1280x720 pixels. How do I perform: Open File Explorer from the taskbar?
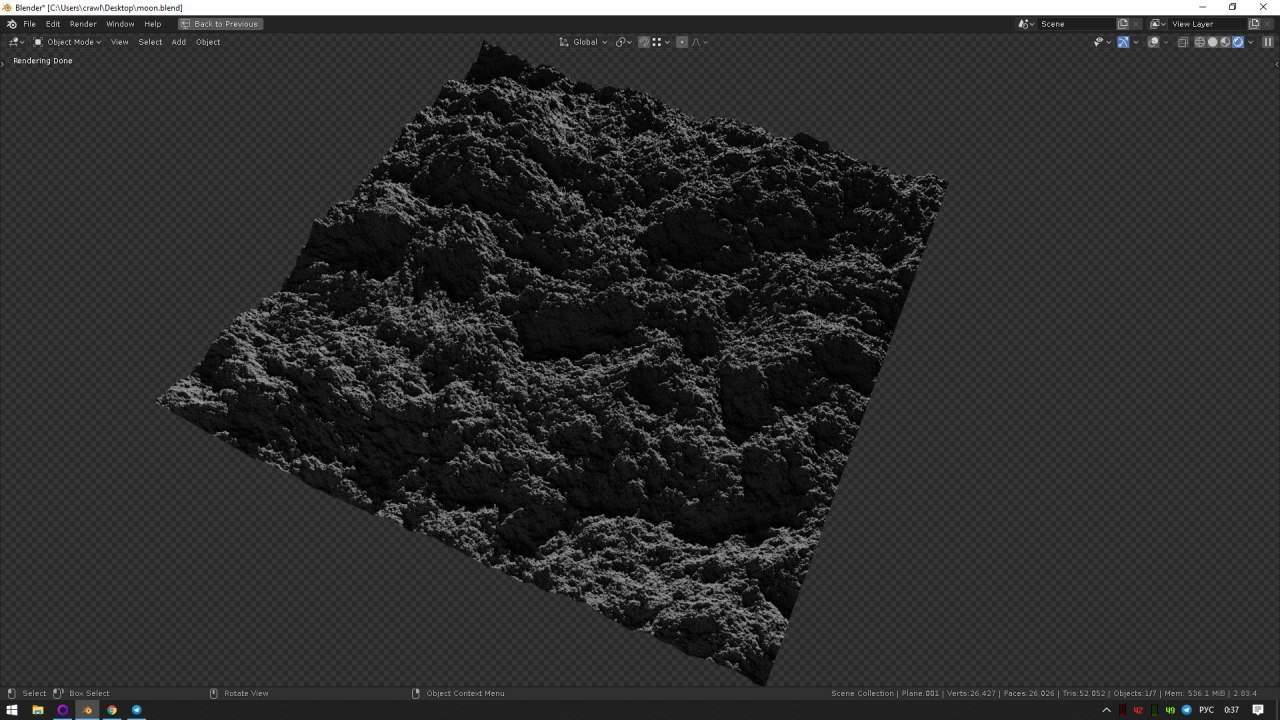37,710
